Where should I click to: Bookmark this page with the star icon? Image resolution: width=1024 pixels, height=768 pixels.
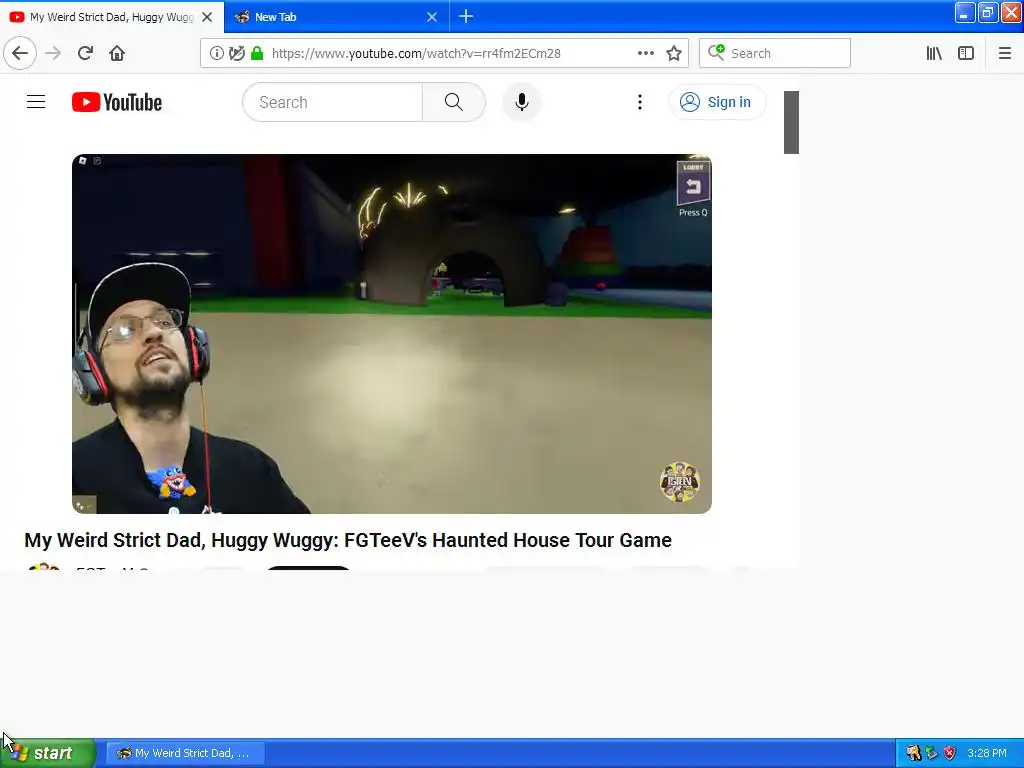[674, 53]
